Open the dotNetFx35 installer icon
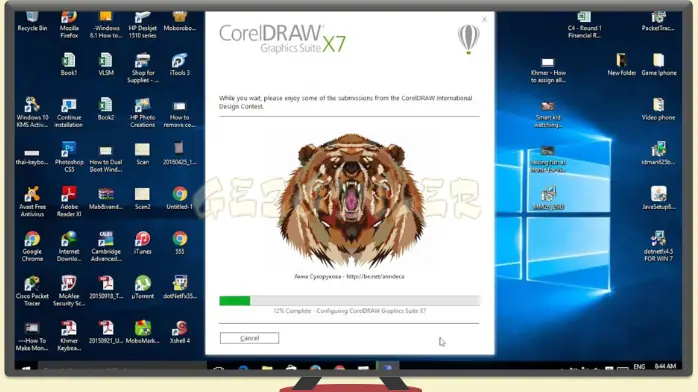The width and height of the screenshot is (698, 392). coord(180,287)
